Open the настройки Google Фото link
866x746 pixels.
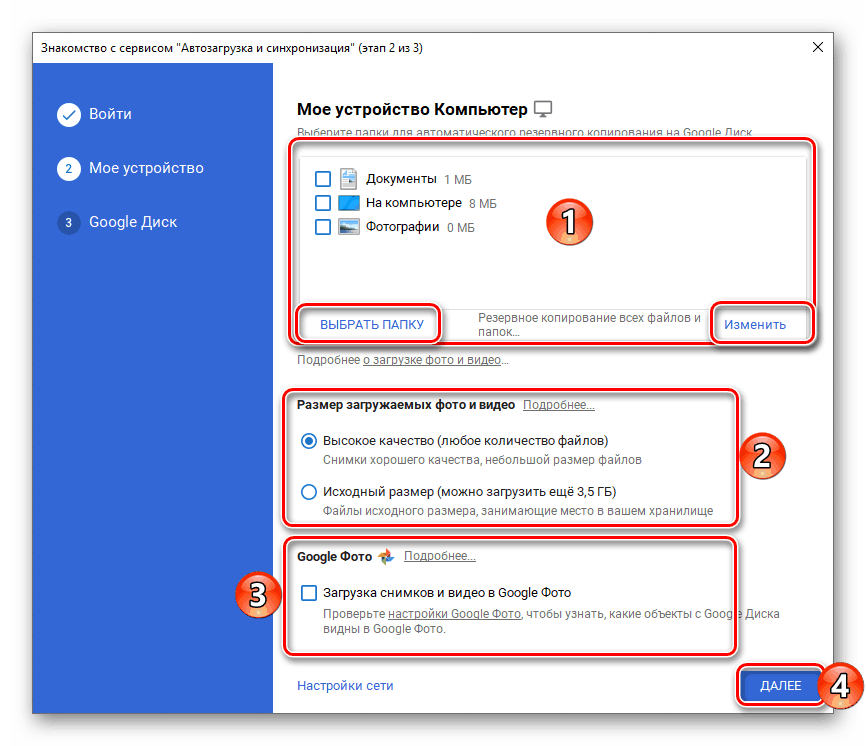pyautogui.click(x=455, y=614)
